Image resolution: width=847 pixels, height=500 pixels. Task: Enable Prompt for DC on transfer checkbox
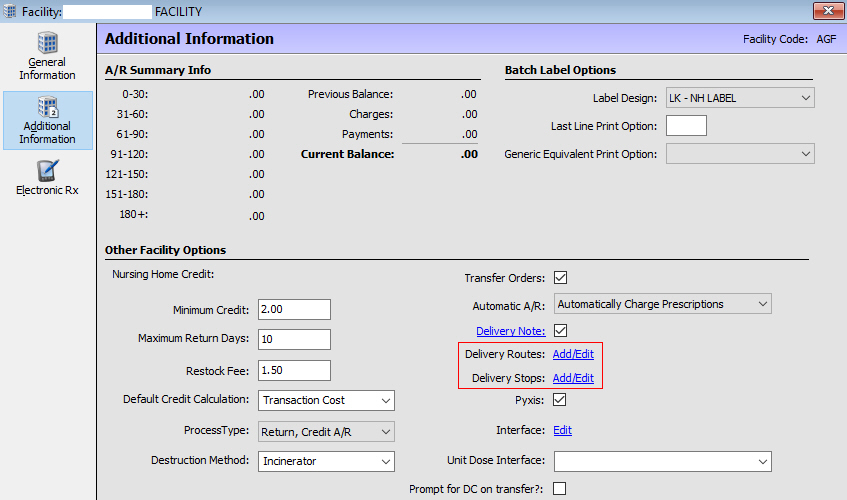pyautogui.click(x=560, y=489)
